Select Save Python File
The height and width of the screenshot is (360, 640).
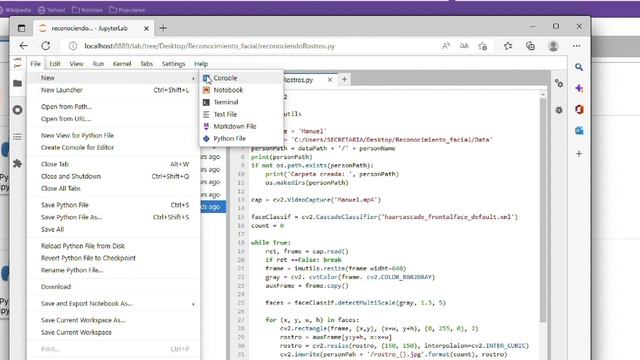point(114,205)
